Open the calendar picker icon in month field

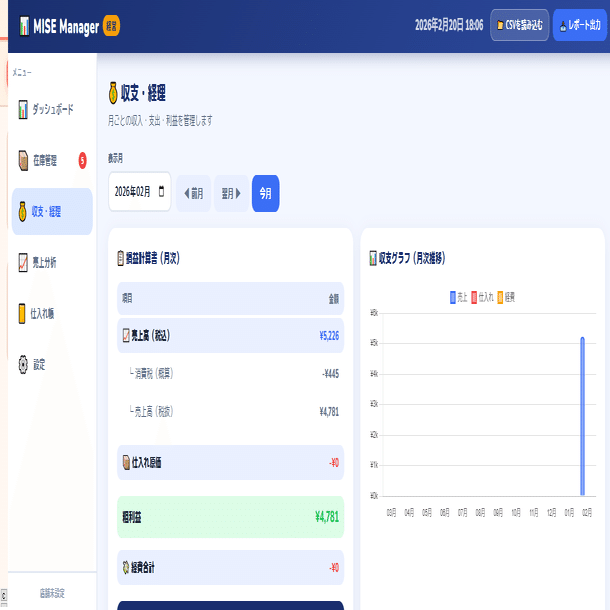point(161,191)
